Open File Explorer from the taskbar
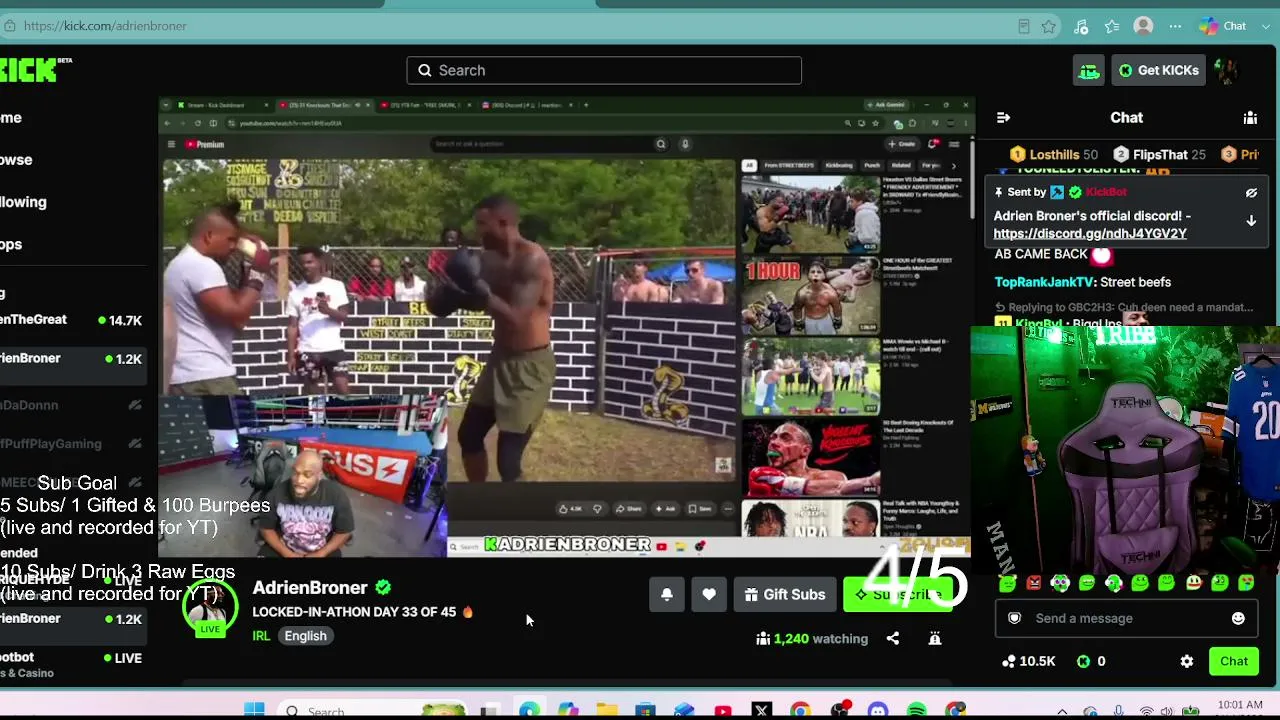The image size is (1280, 720). click(x=607, y=711)
